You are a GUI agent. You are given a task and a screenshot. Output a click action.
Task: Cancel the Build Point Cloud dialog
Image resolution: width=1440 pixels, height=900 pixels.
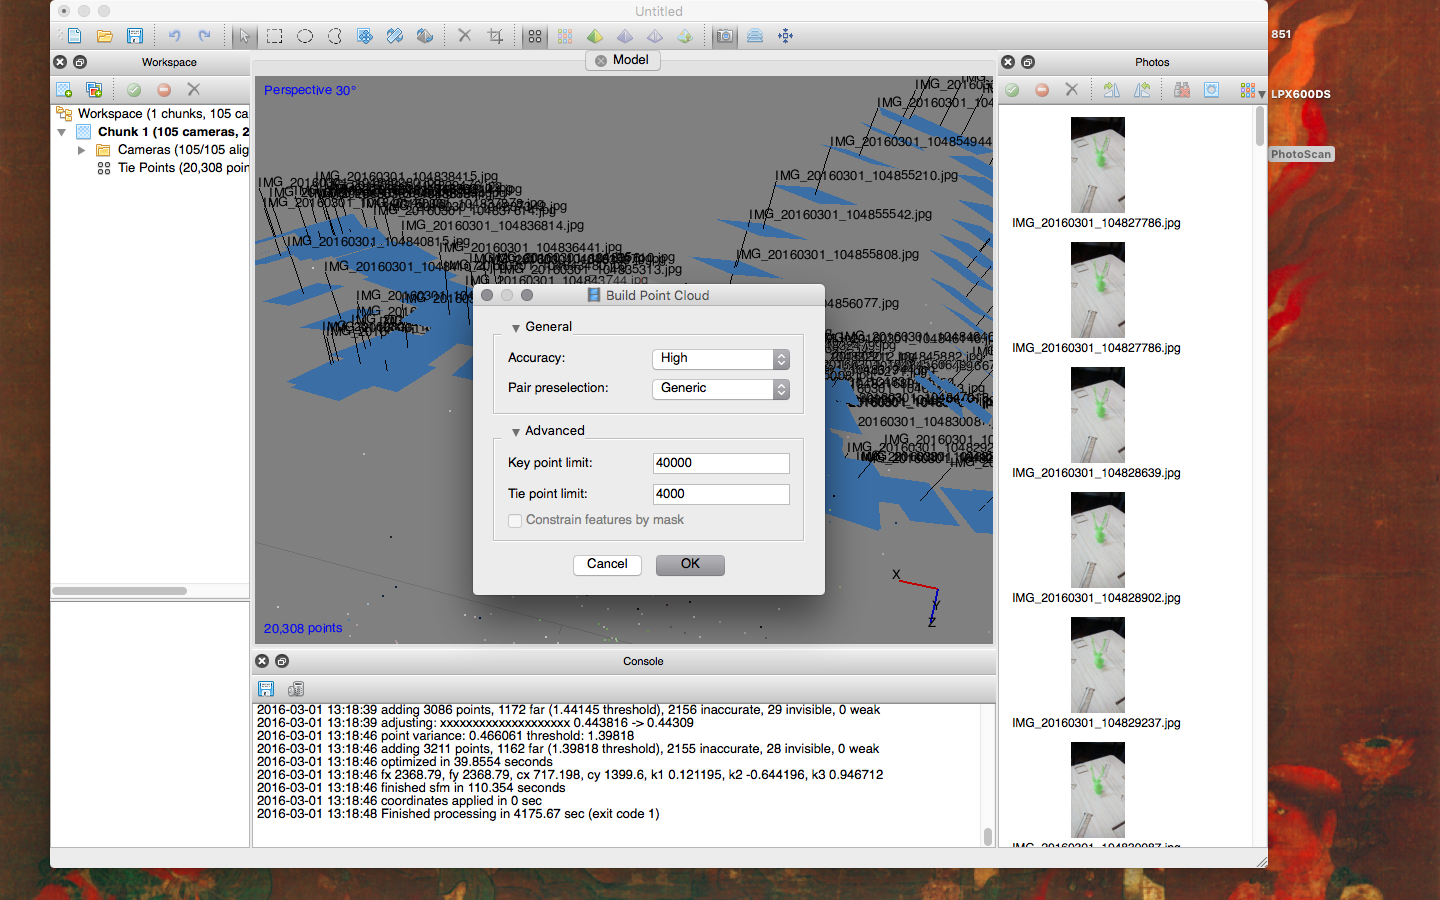[607, 564]
